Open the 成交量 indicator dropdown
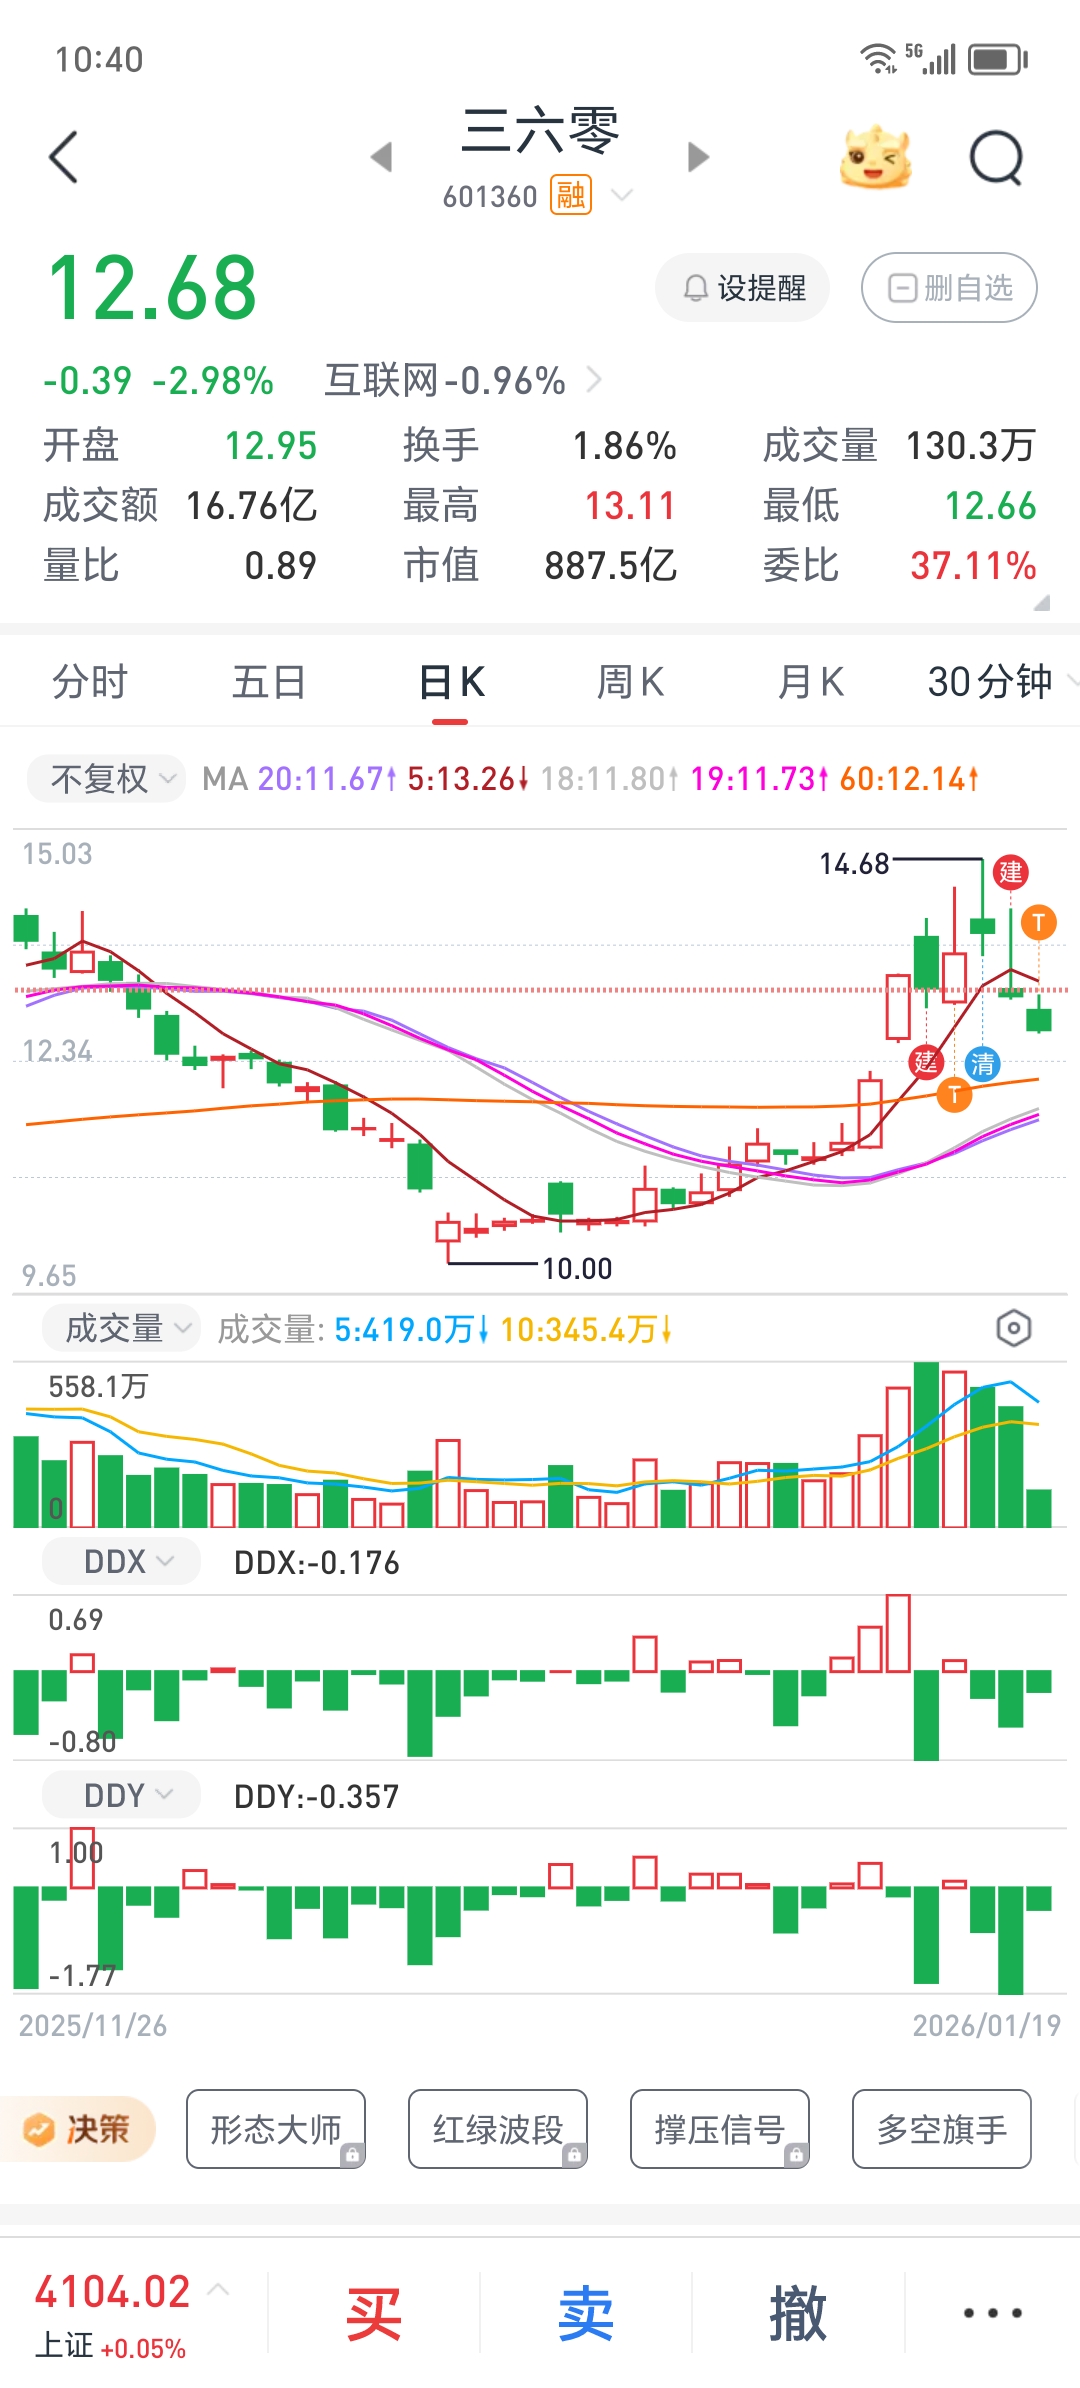This screenshot has width=1080, height=2388. 121,1328
